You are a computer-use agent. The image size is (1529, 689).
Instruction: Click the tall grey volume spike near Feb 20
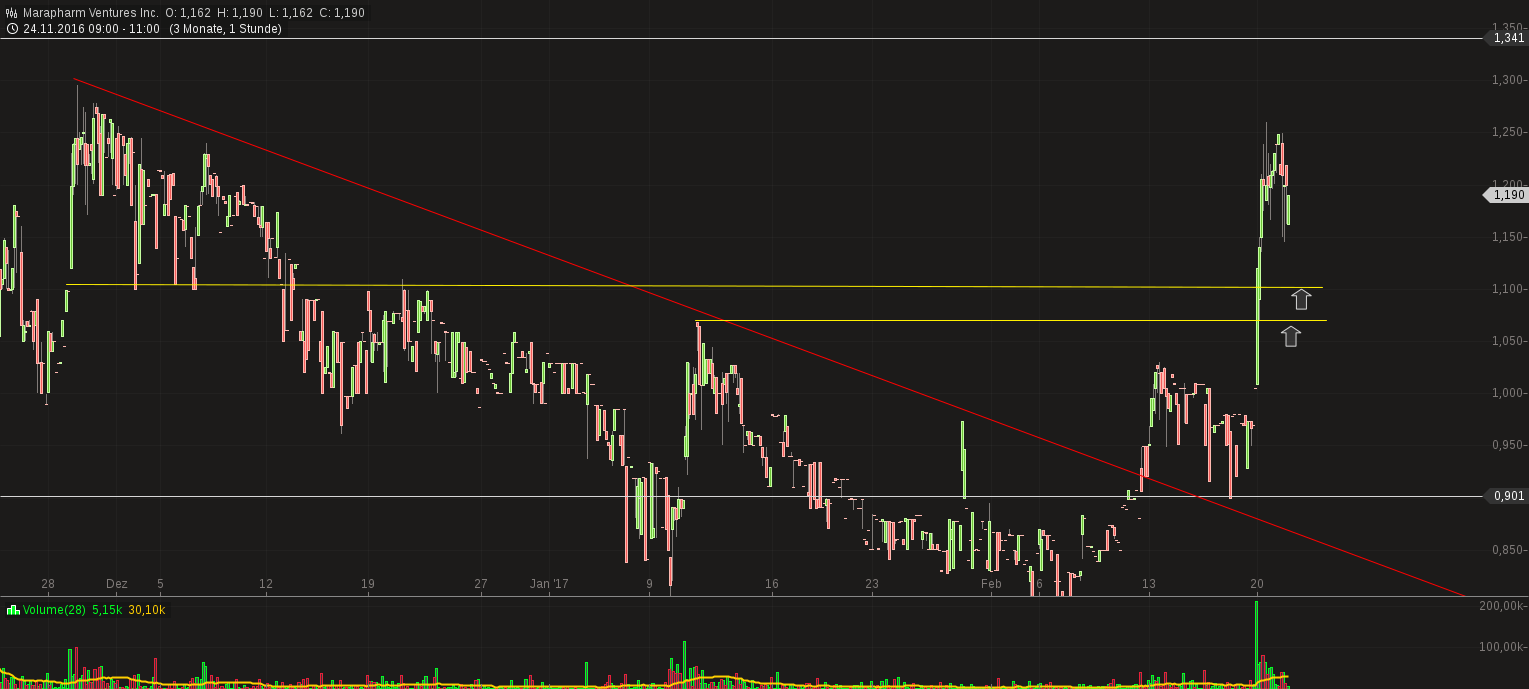[1258, 640]
